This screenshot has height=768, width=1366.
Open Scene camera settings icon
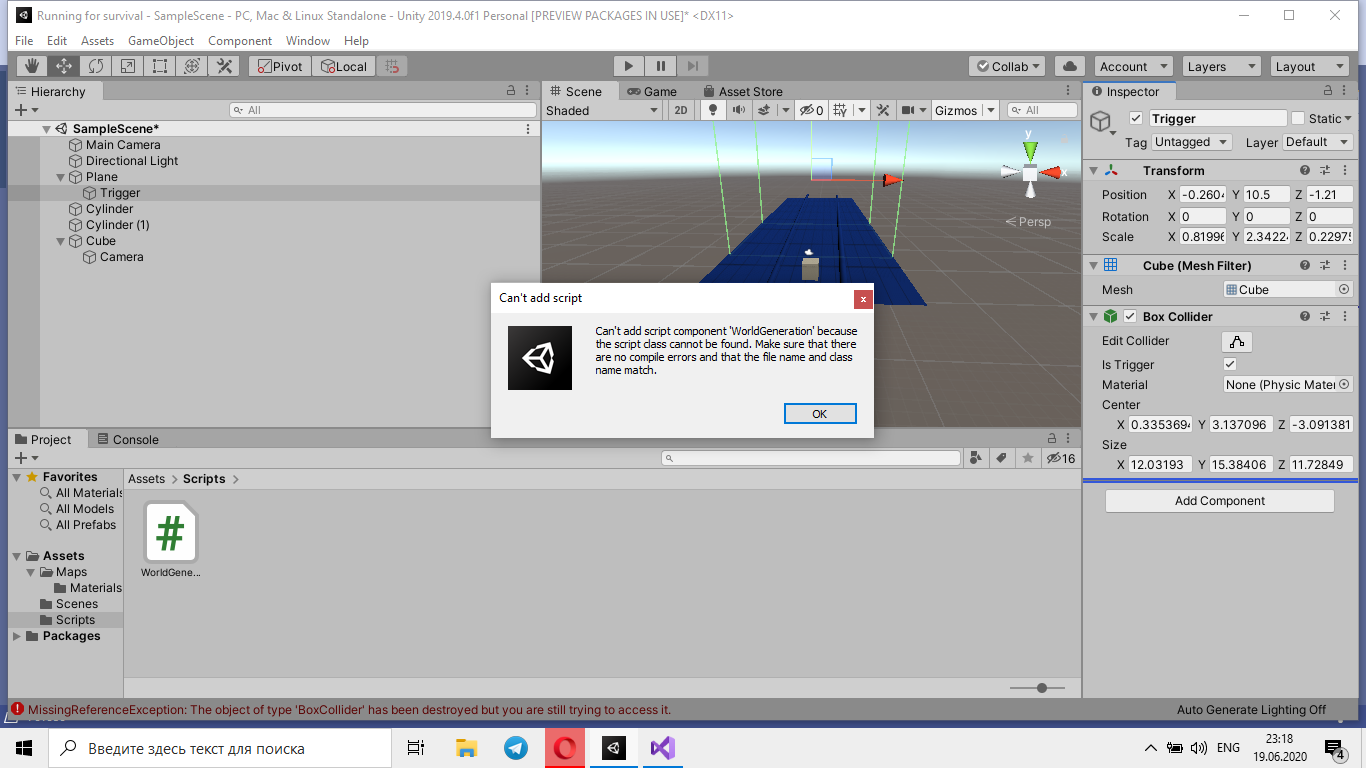[907, 110]
